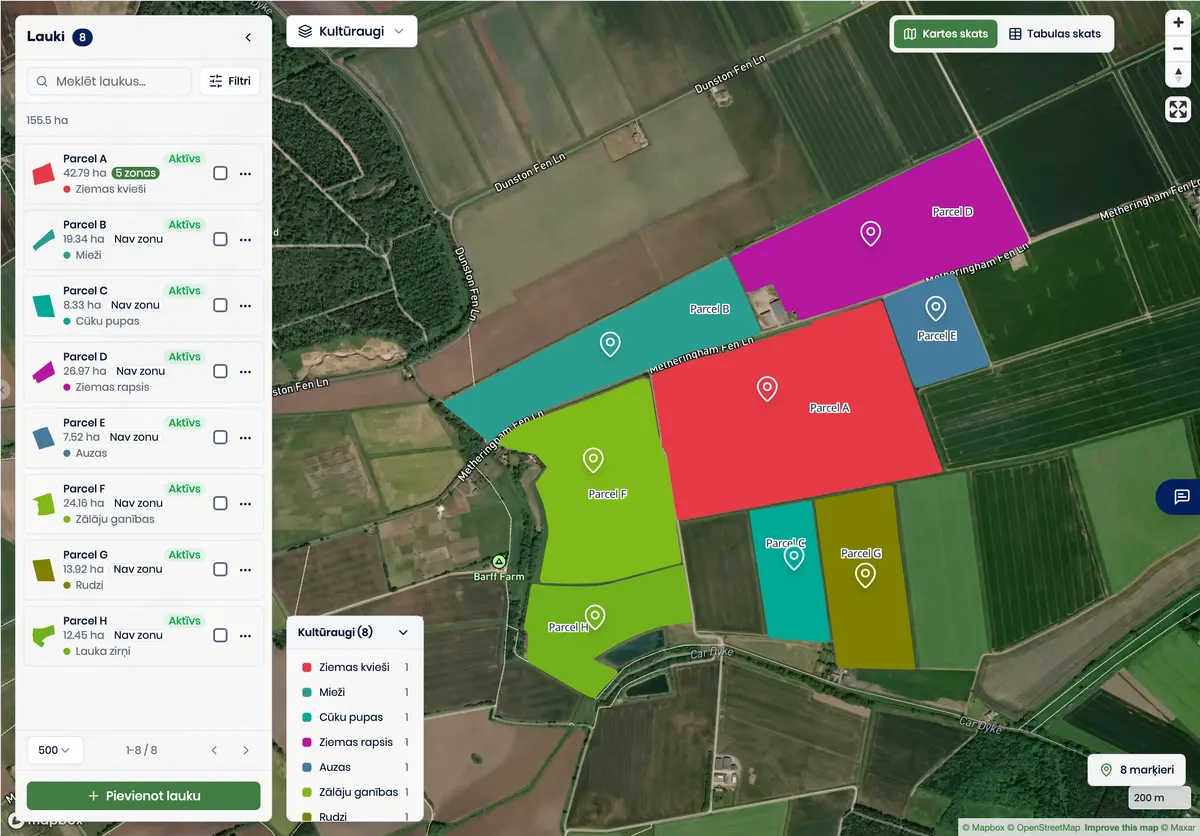
Task: Open Nav zonu on Parcel F
Action: click(138, 503)
